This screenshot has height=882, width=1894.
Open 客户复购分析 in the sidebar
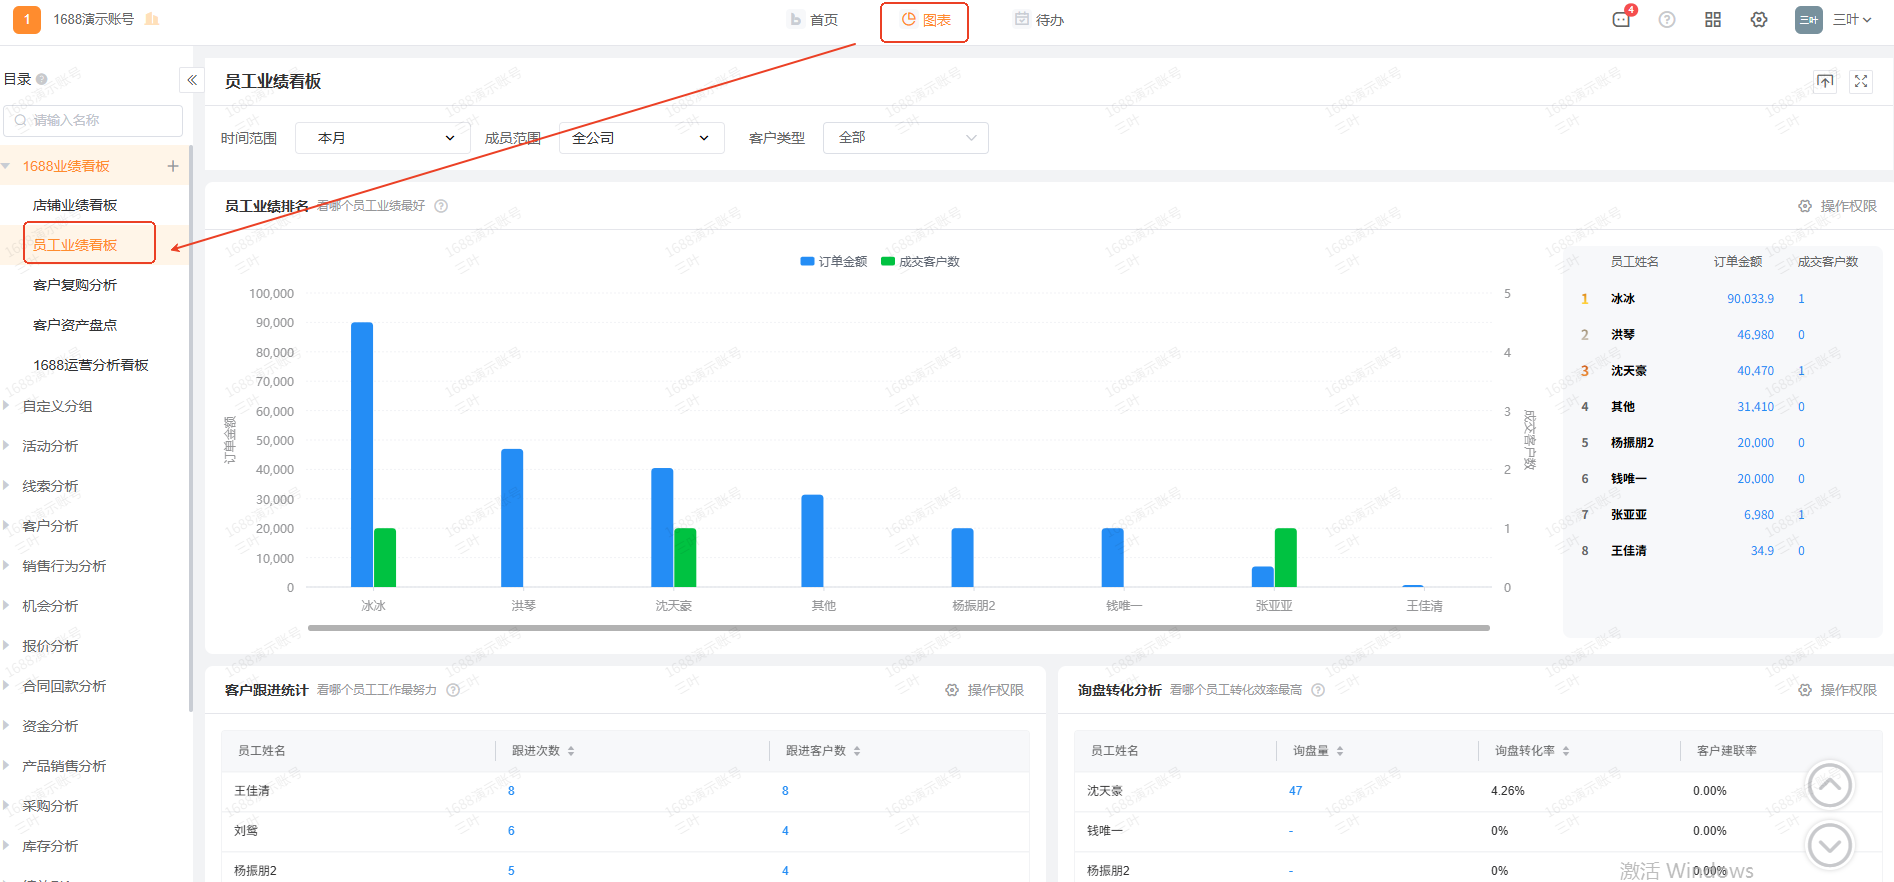75,285
